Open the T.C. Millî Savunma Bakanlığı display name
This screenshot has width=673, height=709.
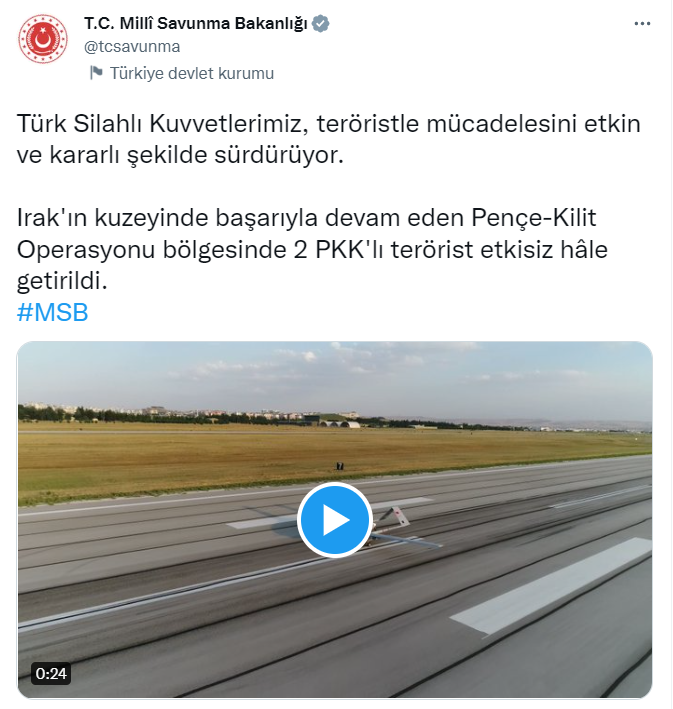pos(196,24)
